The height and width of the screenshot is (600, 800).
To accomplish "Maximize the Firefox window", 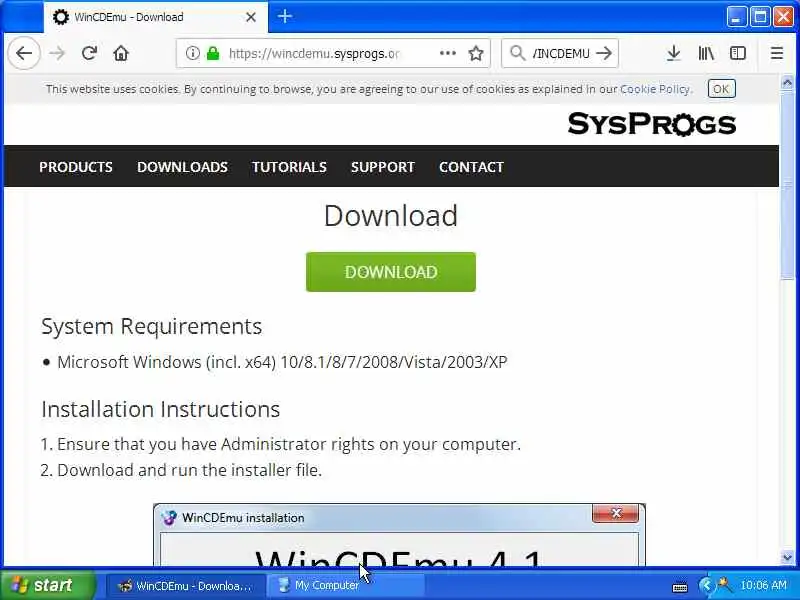I will tap(760, 17).
